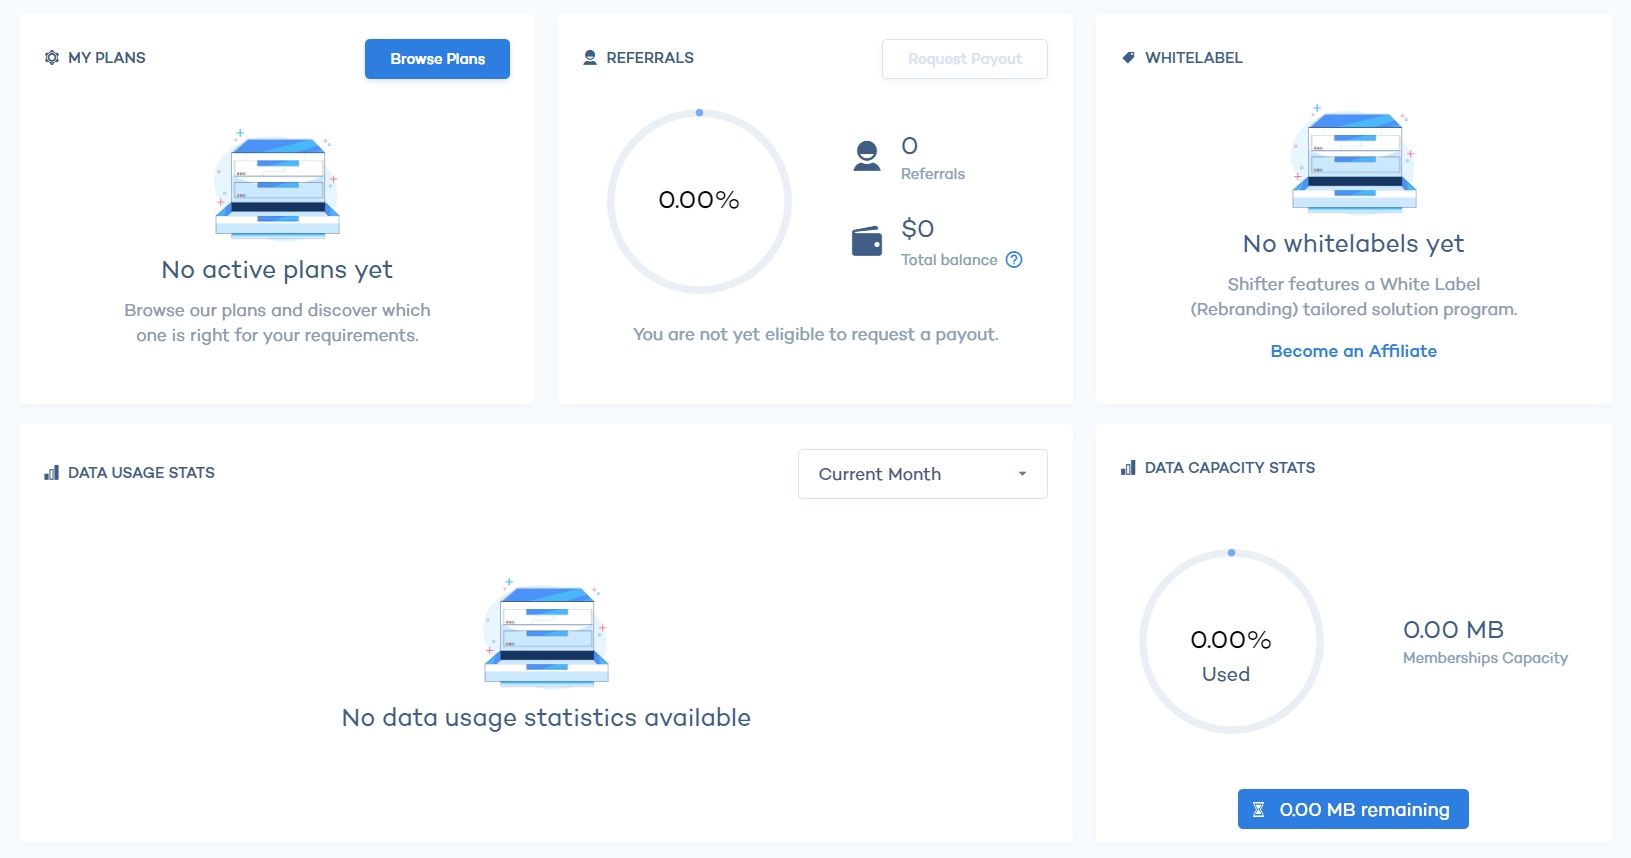
Task: Open the Become an Affiliate link
Action: pyautogui.click(x=1354, y=351)
